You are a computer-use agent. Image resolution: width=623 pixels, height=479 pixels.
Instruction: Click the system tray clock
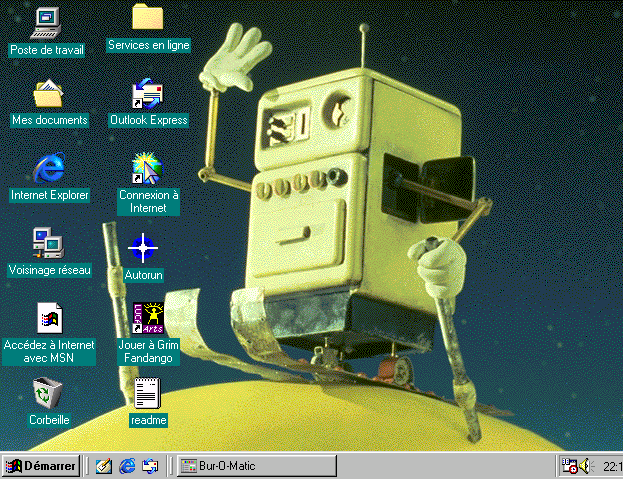[613, 466]
